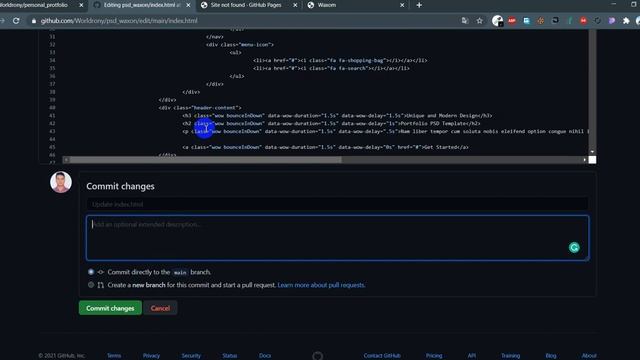Open the Training footer link
This screenshot has height=360, width=640.
[511, 356]
